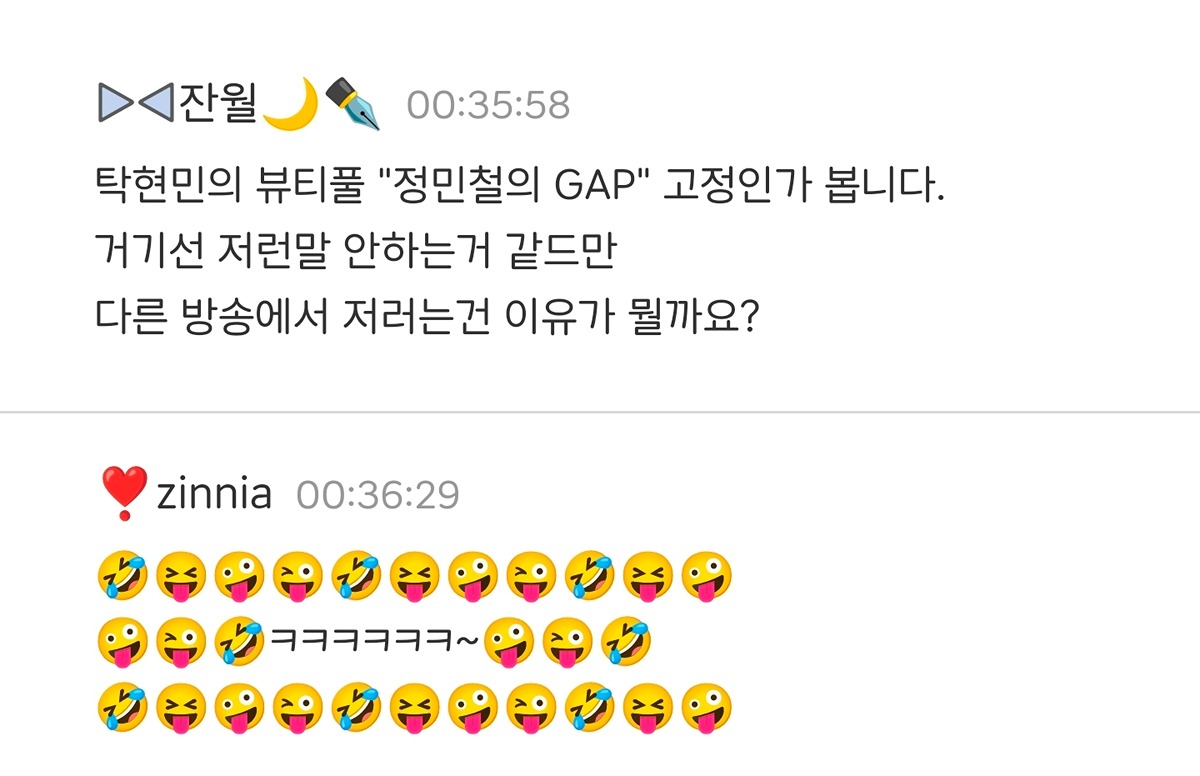Click the 00:36:29 timestamp

378,495
